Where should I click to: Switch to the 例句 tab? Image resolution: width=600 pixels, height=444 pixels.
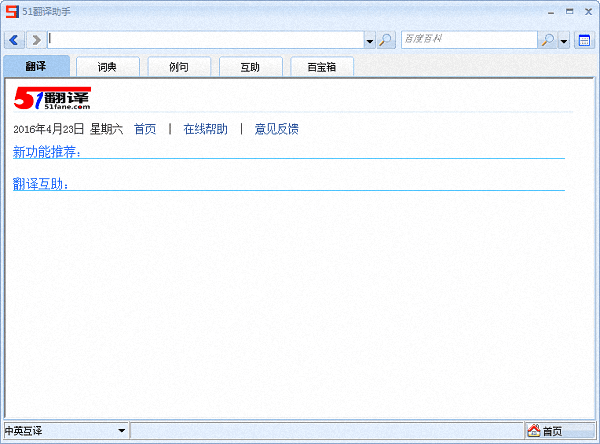[x=178, y=67]
